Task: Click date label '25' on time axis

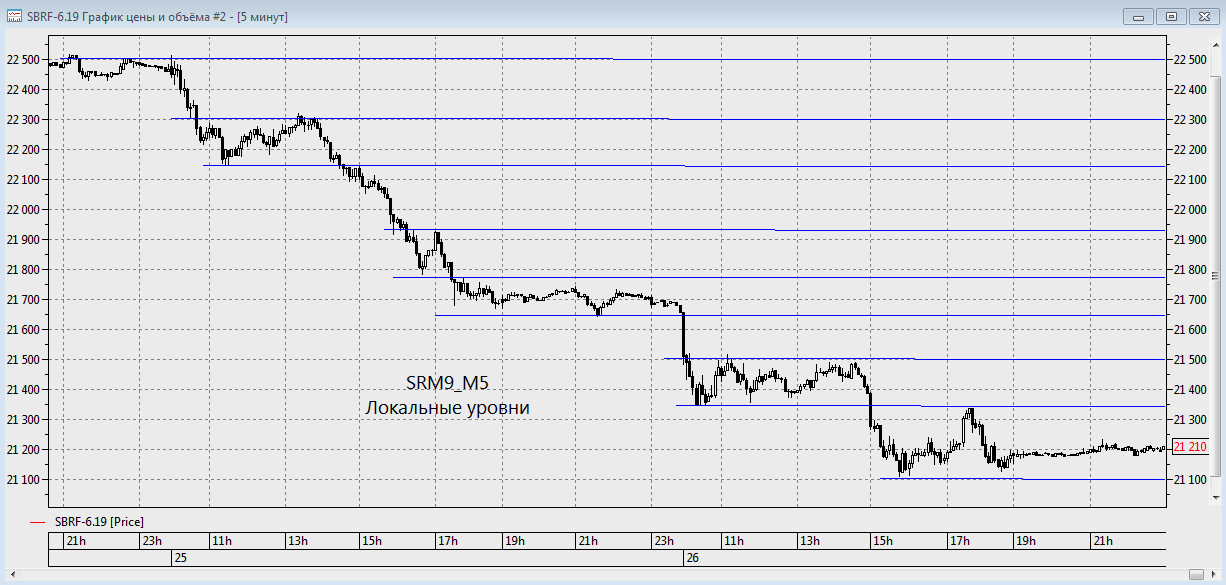Action: 181,557
